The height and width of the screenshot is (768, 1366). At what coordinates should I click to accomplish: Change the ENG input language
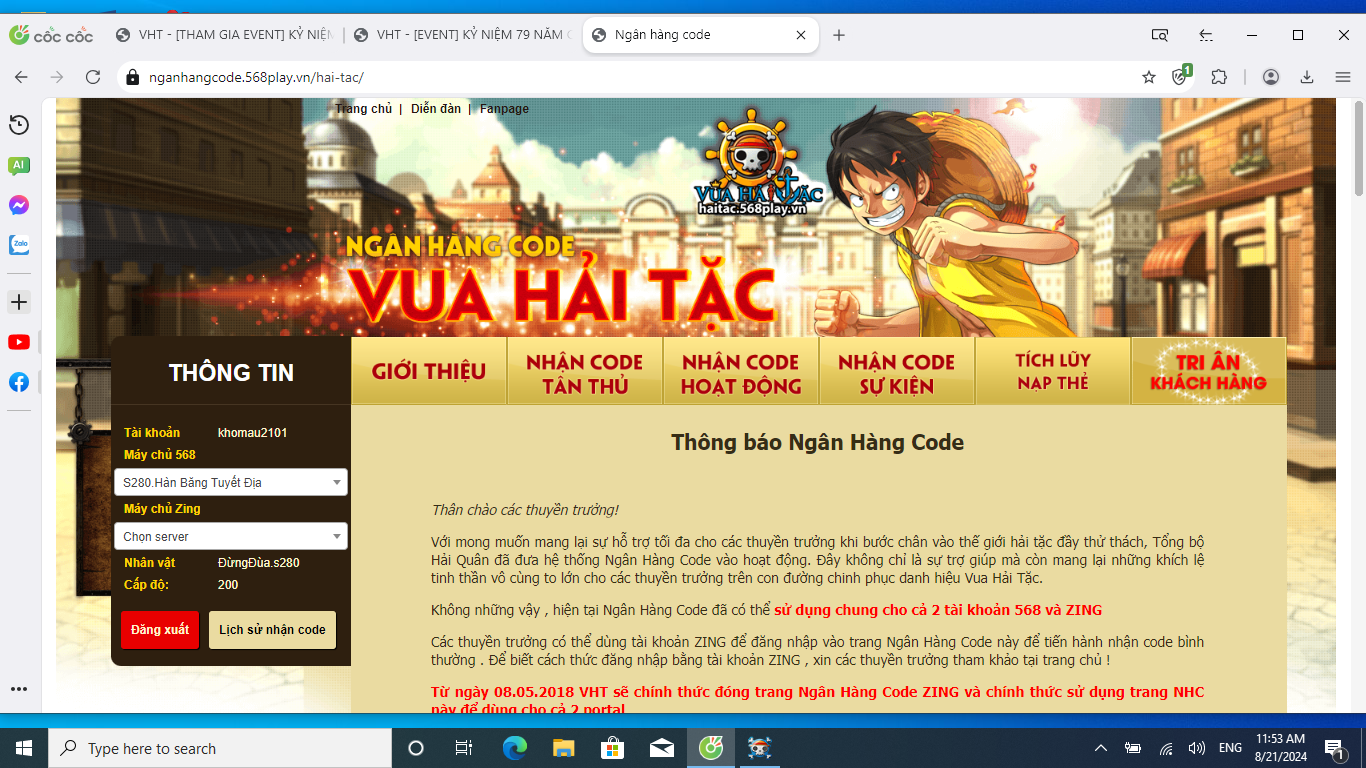coord(1230,748)
